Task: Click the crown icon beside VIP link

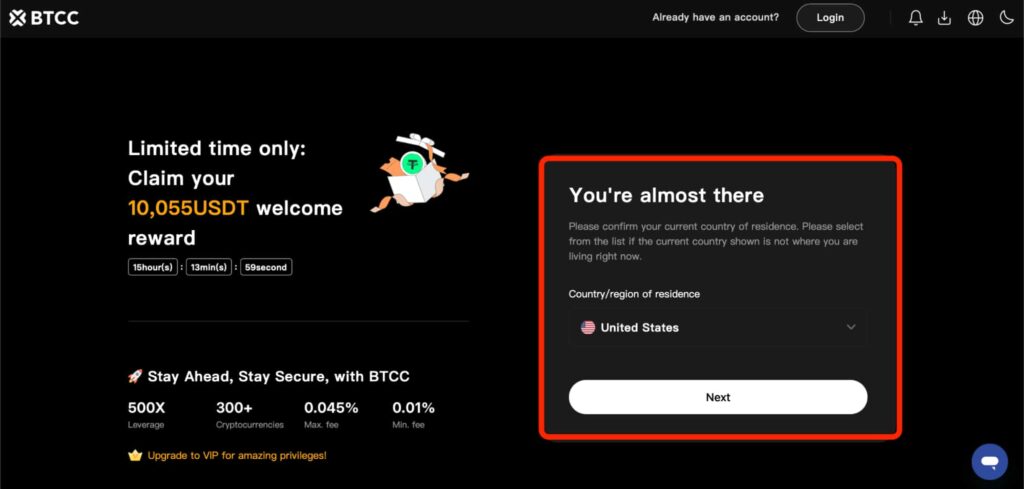Action: [135, 455]
